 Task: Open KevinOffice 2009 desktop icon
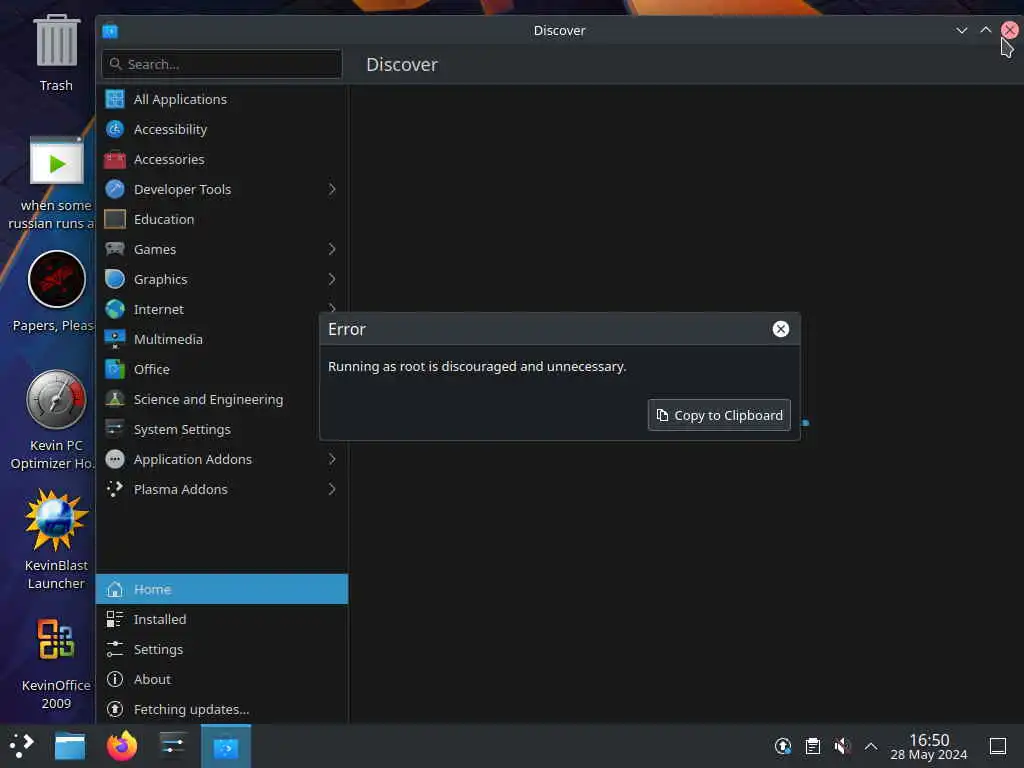56,664
